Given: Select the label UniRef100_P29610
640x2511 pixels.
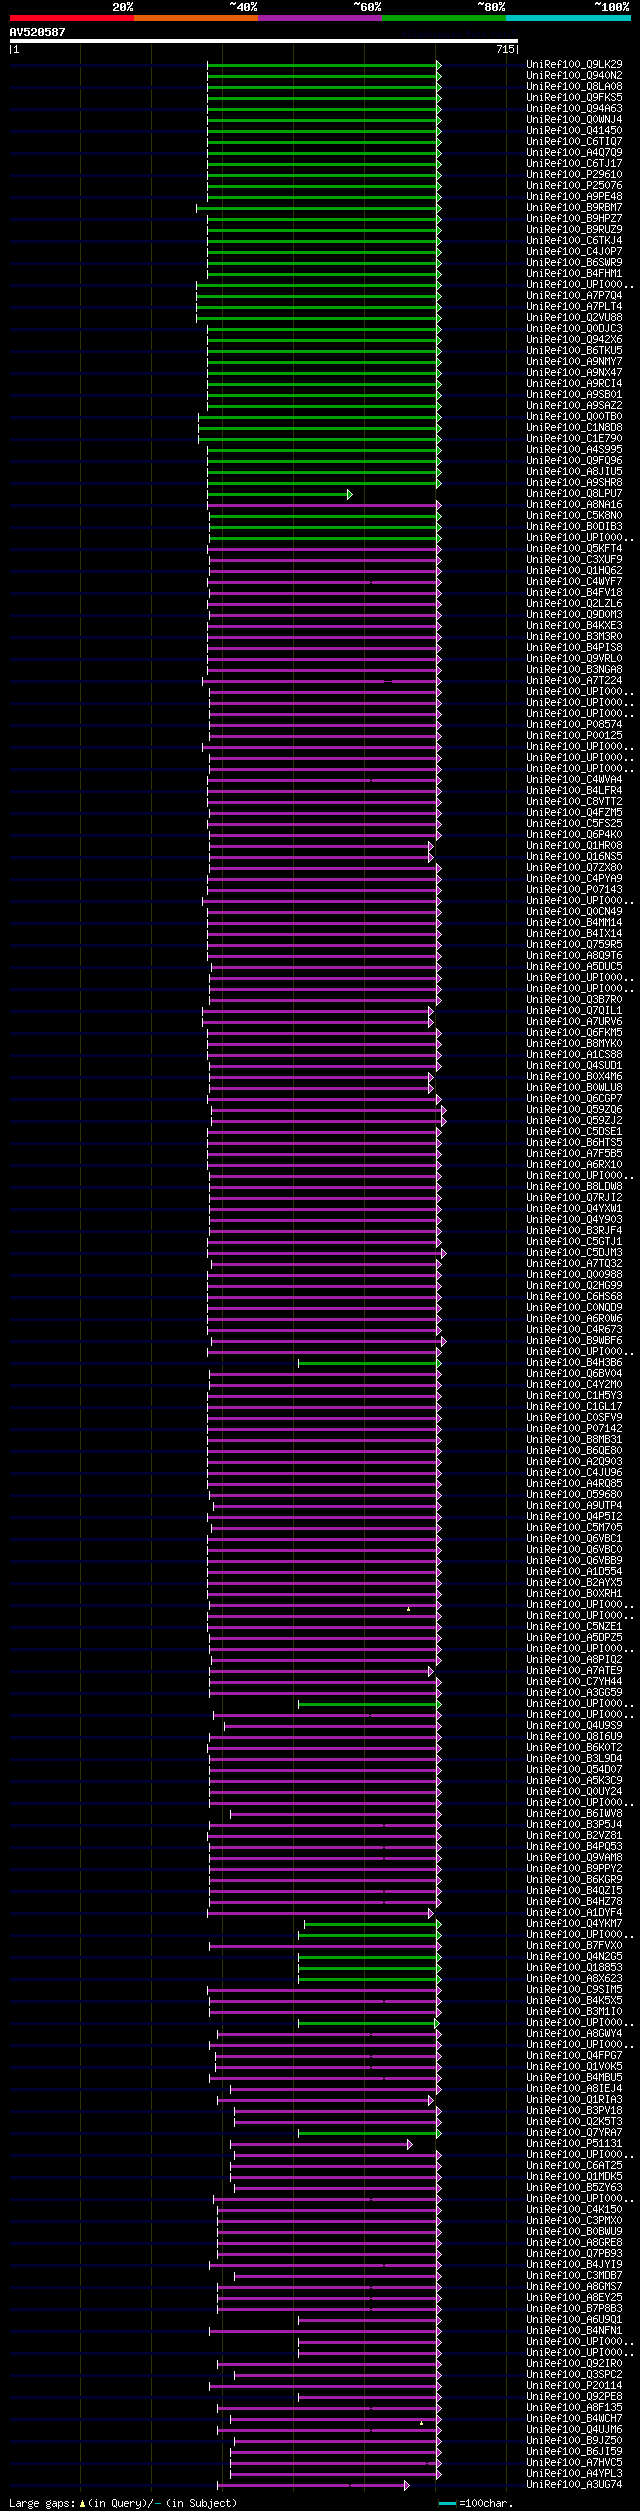Looking at the screenshot, I should 574,175.
